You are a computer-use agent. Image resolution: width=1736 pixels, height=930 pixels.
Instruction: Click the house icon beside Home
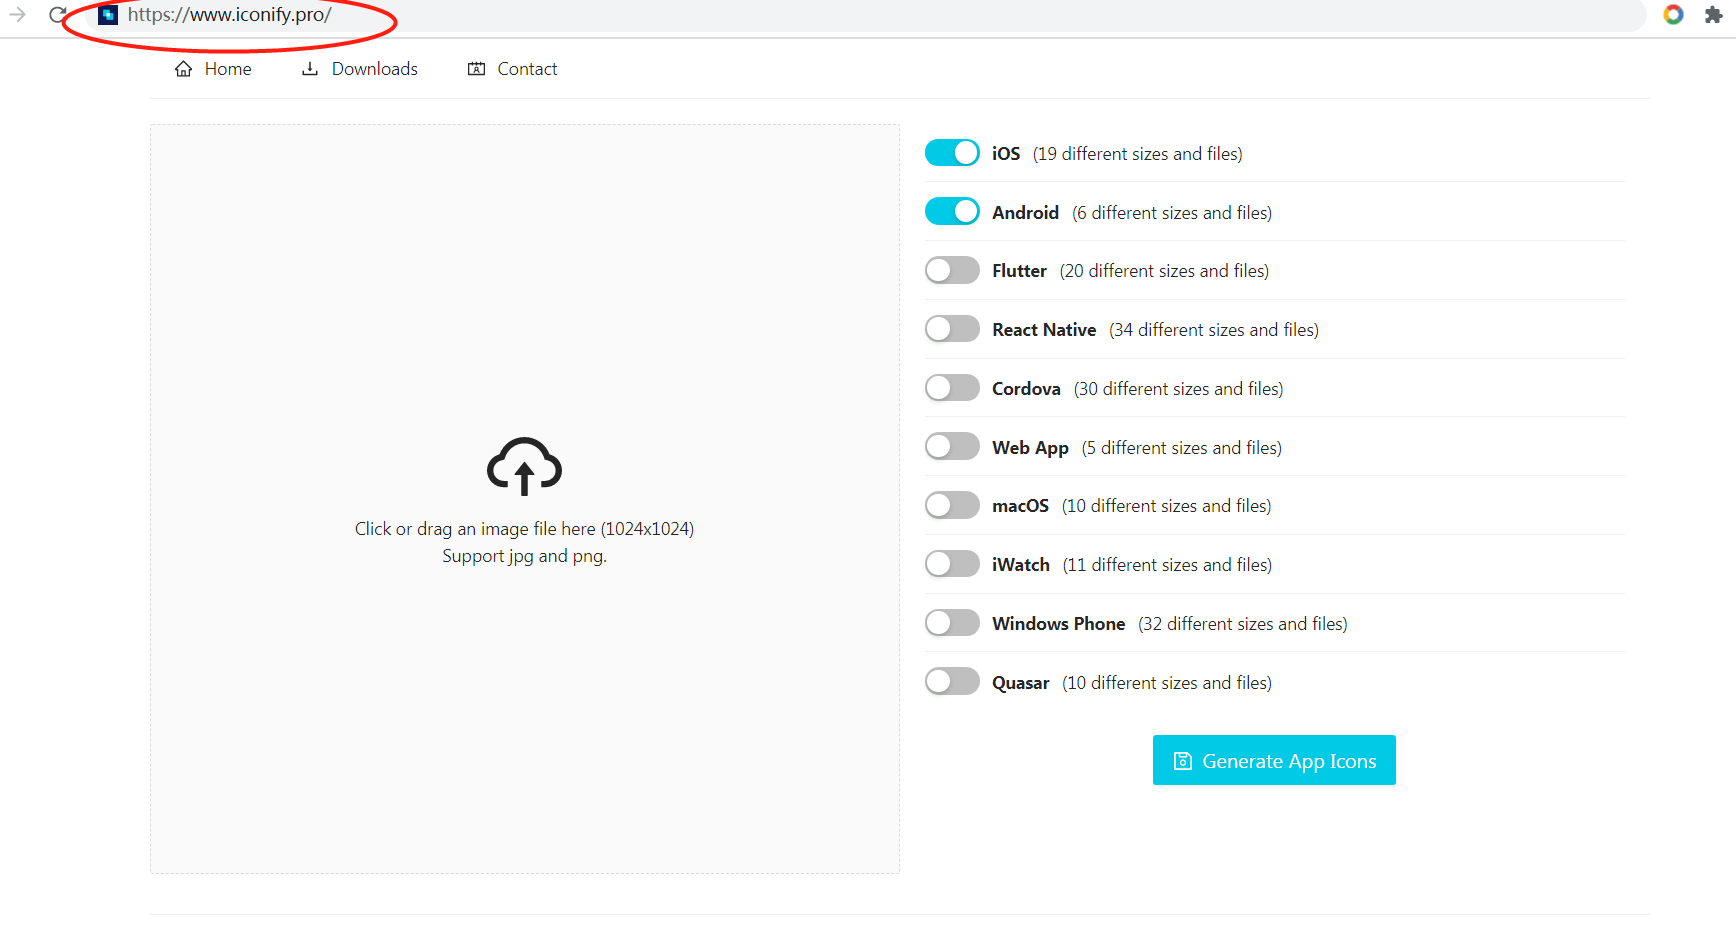(x=183, y=69)
